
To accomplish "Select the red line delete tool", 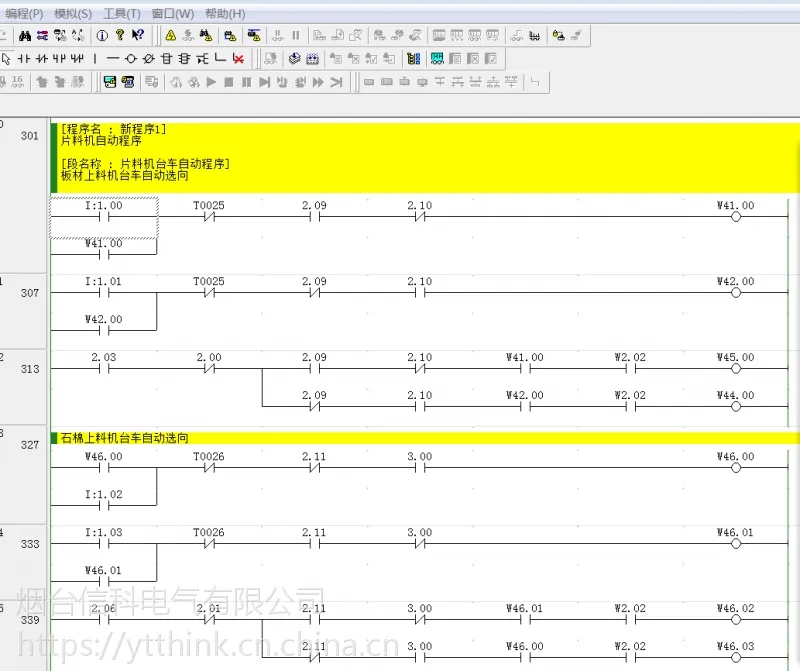I will tap(238, 59).
